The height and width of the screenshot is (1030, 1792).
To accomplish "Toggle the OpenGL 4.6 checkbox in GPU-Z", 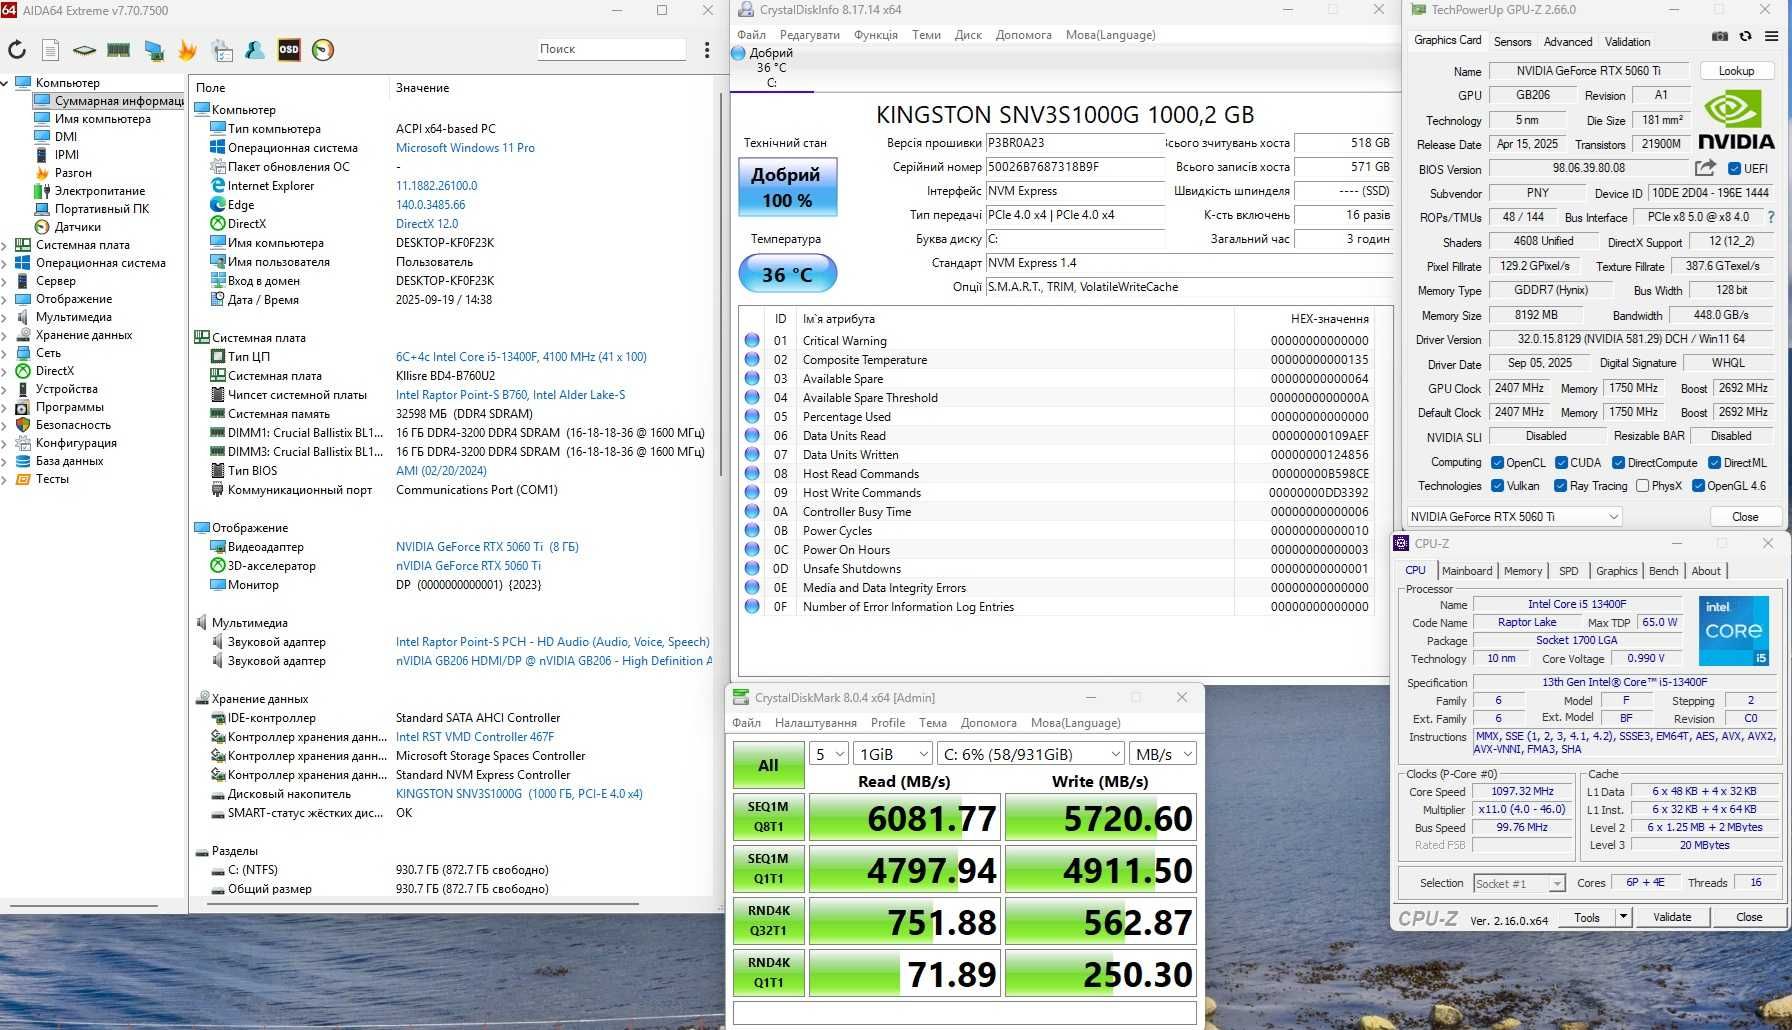I will pyautogui.click(x=1698, y=486).
